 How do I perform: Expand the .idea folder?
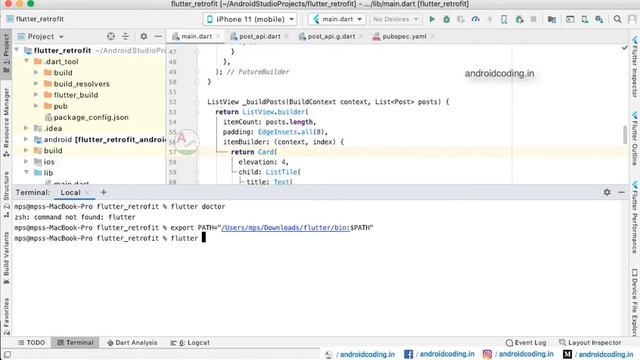point(27,128)
